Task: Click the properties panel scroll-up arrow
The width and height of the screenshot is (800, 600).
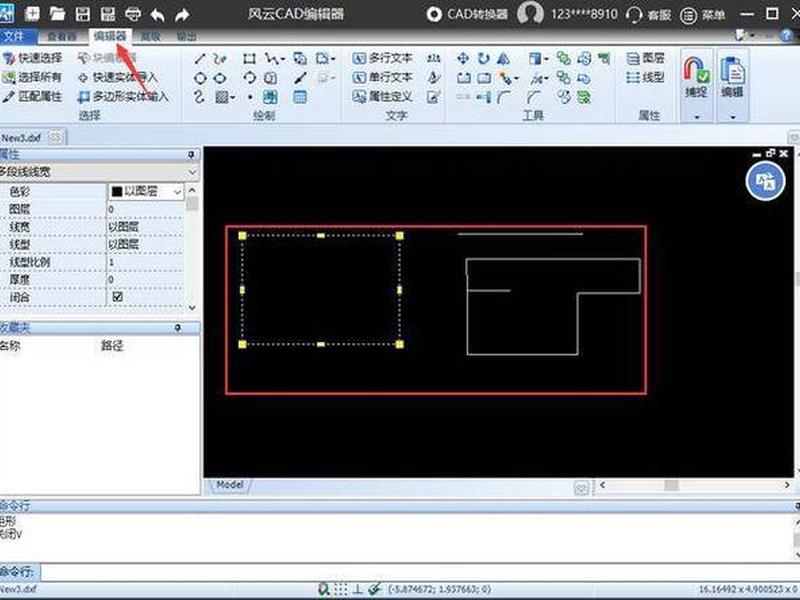Action: point(192,190)
